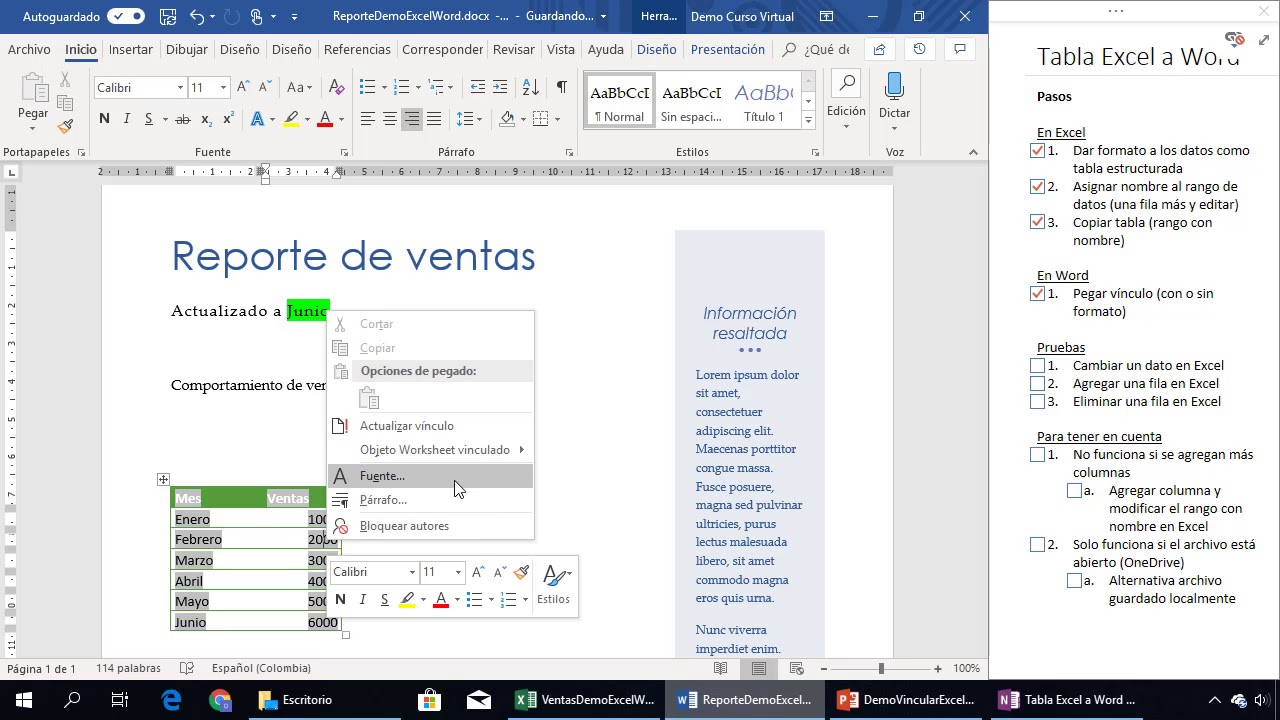Choose Actualizar vínculo in context menu

pyautogui.click(x=432, y=426)
